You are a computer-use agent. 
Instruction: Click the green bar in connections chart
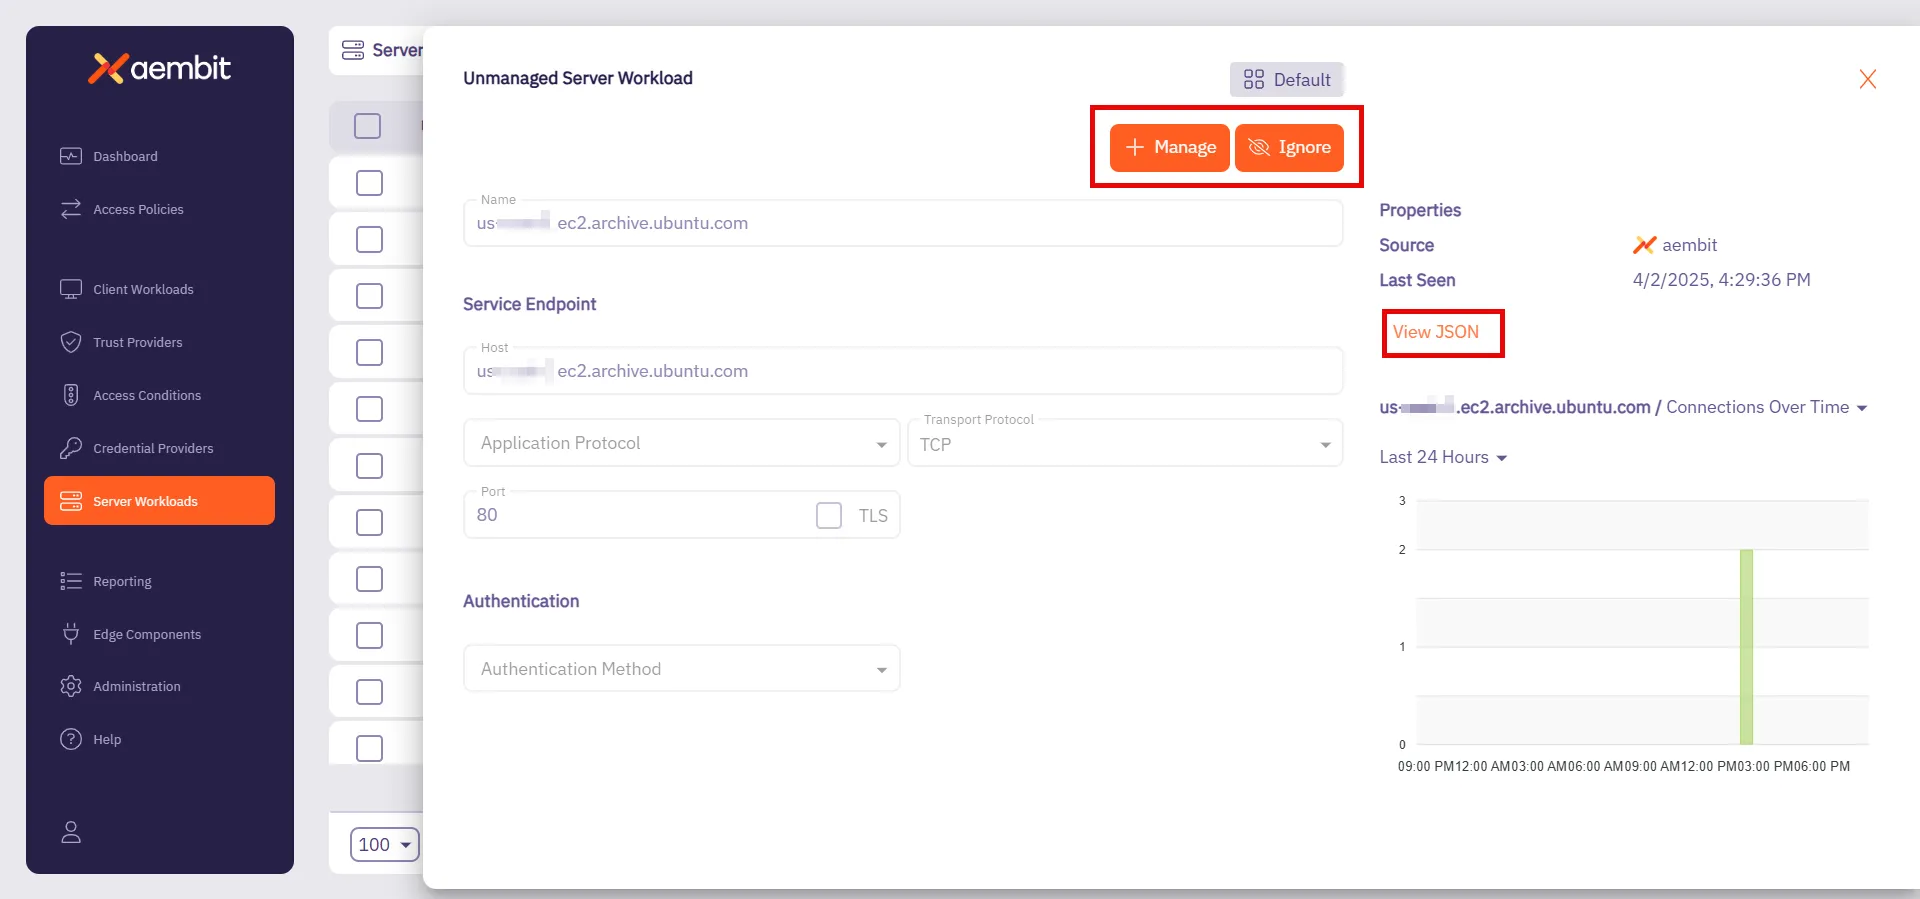(x=1746, y=647)
